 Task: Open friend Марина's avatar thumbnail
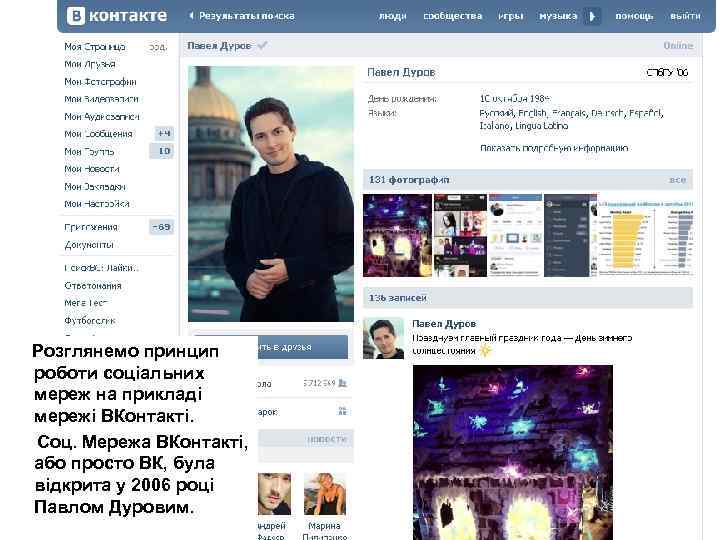coord(325,494)
